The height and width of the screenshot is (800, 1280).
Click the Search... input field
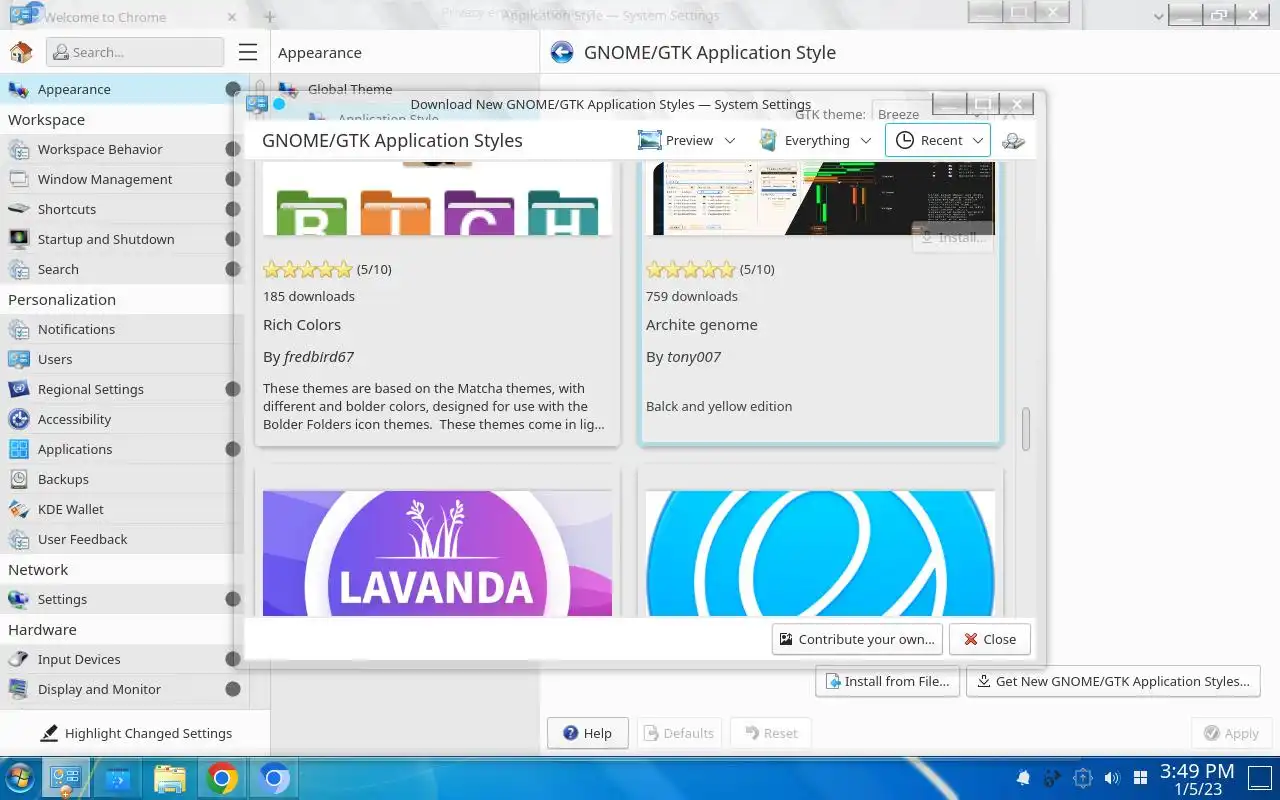(135, 52)
